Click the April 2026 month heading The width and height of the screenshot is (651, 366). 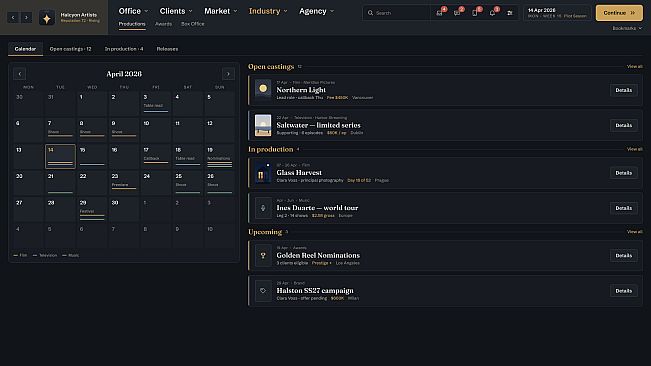tap(124, 74)
